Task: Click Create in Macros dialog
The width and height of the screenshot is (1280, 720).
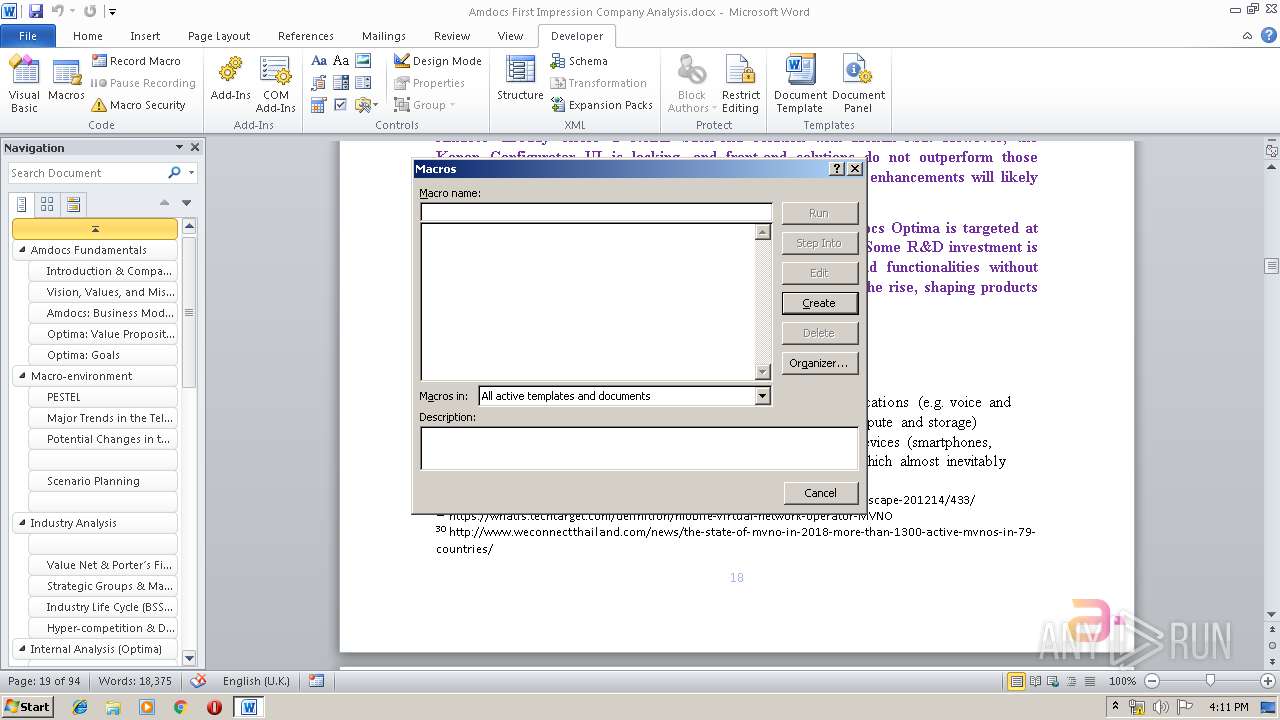Action: coord(819,303)
